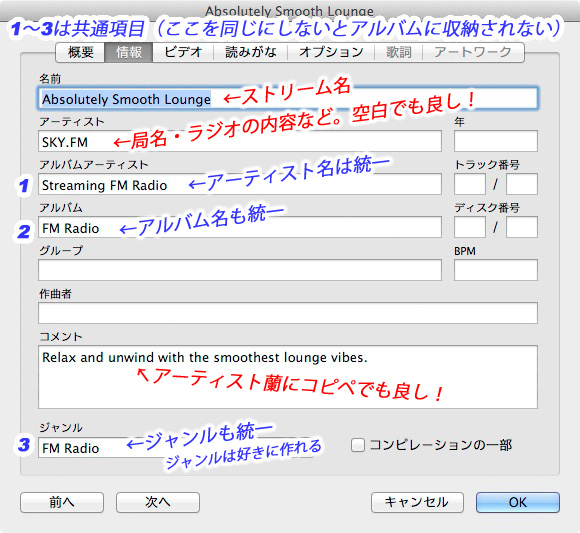Open the ビデオ tab
This screenshot has width=580, height=533.
tap(183, 52)
